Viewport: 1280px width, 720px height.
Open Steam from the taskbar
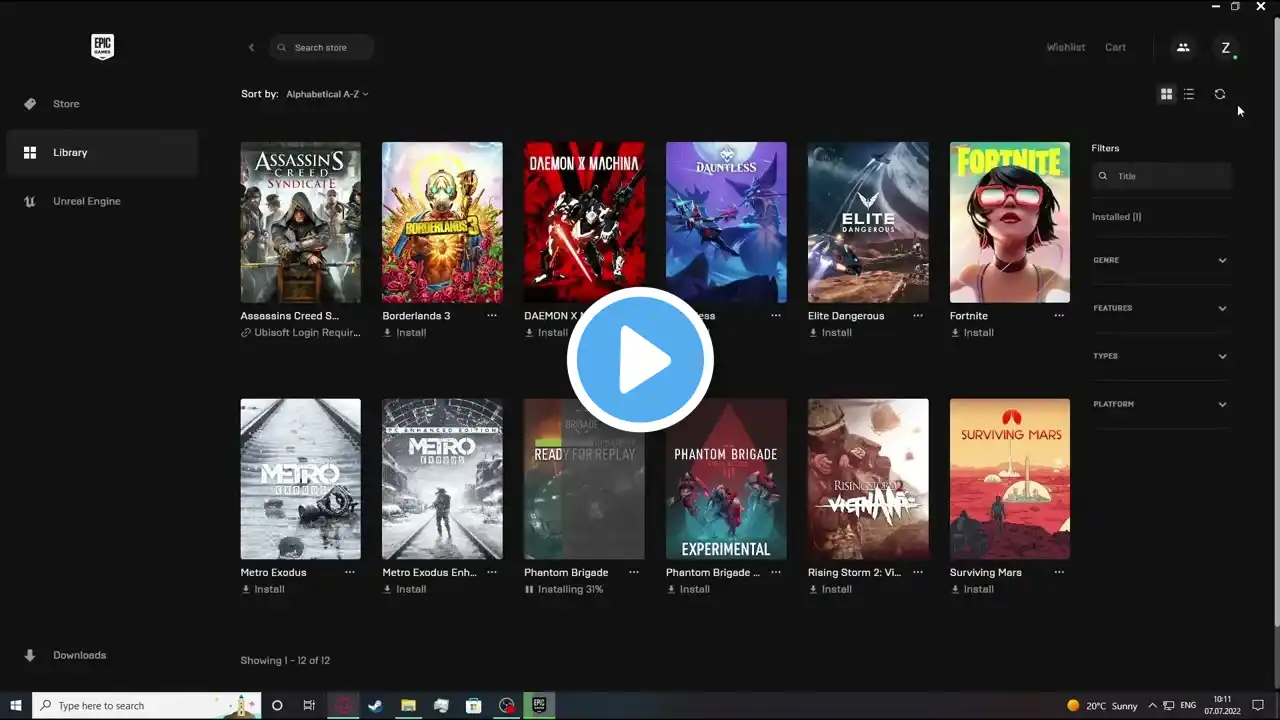tap(375, 705)
